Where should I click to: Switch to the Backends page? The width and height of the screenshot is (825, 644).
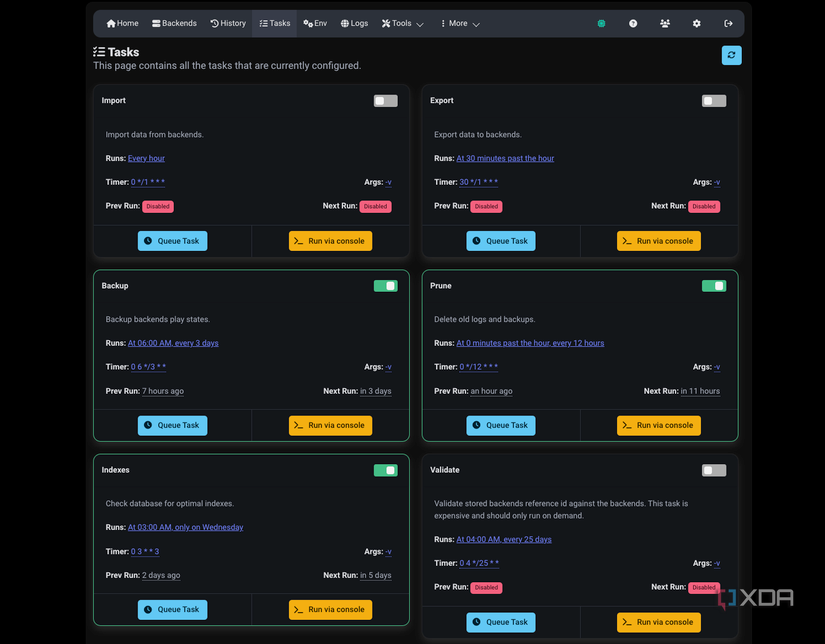click(x=176, y=22)
